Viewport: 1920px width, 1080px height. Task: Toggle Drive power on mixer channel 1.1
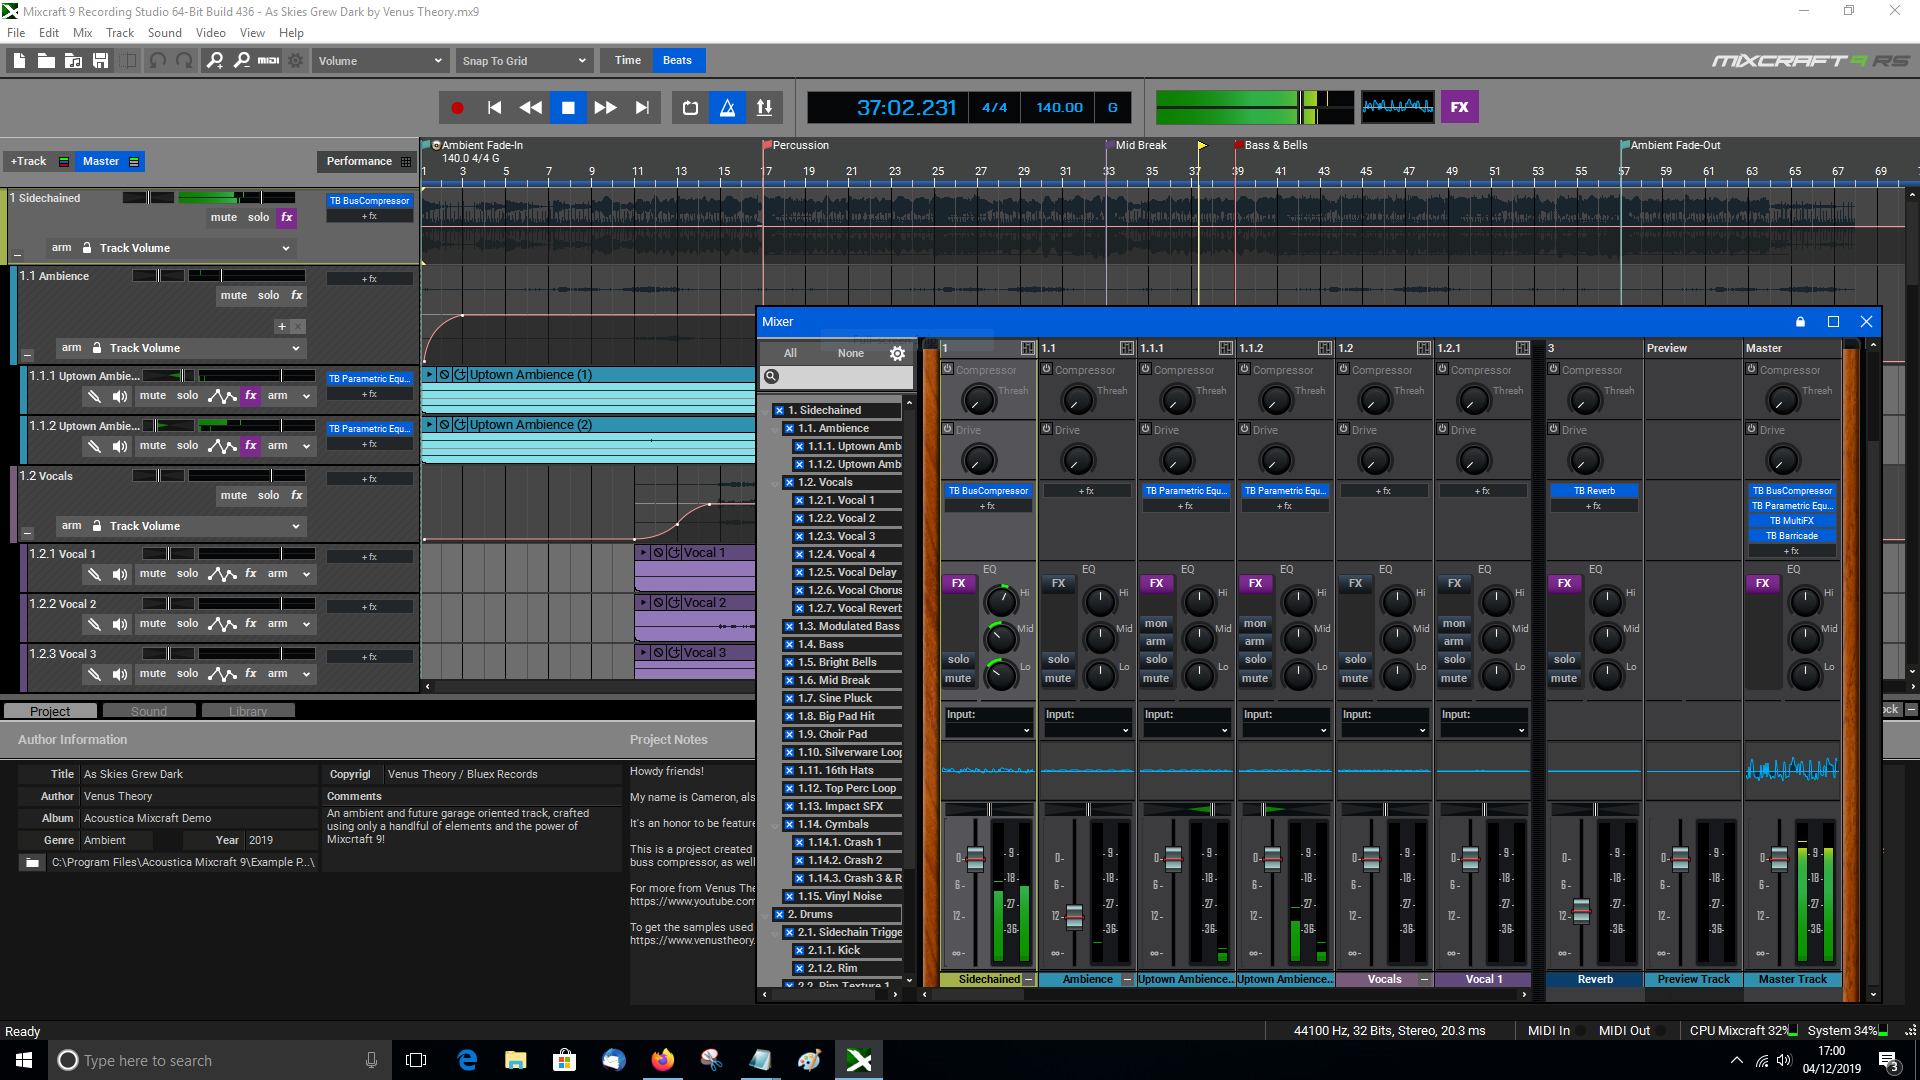[1047, 429]
